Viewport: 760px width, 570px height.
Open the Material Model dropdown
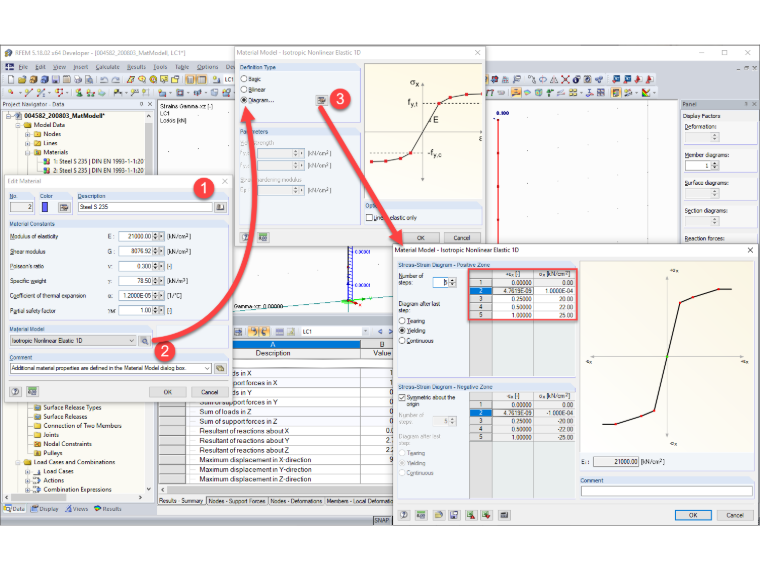pos(131,341)
